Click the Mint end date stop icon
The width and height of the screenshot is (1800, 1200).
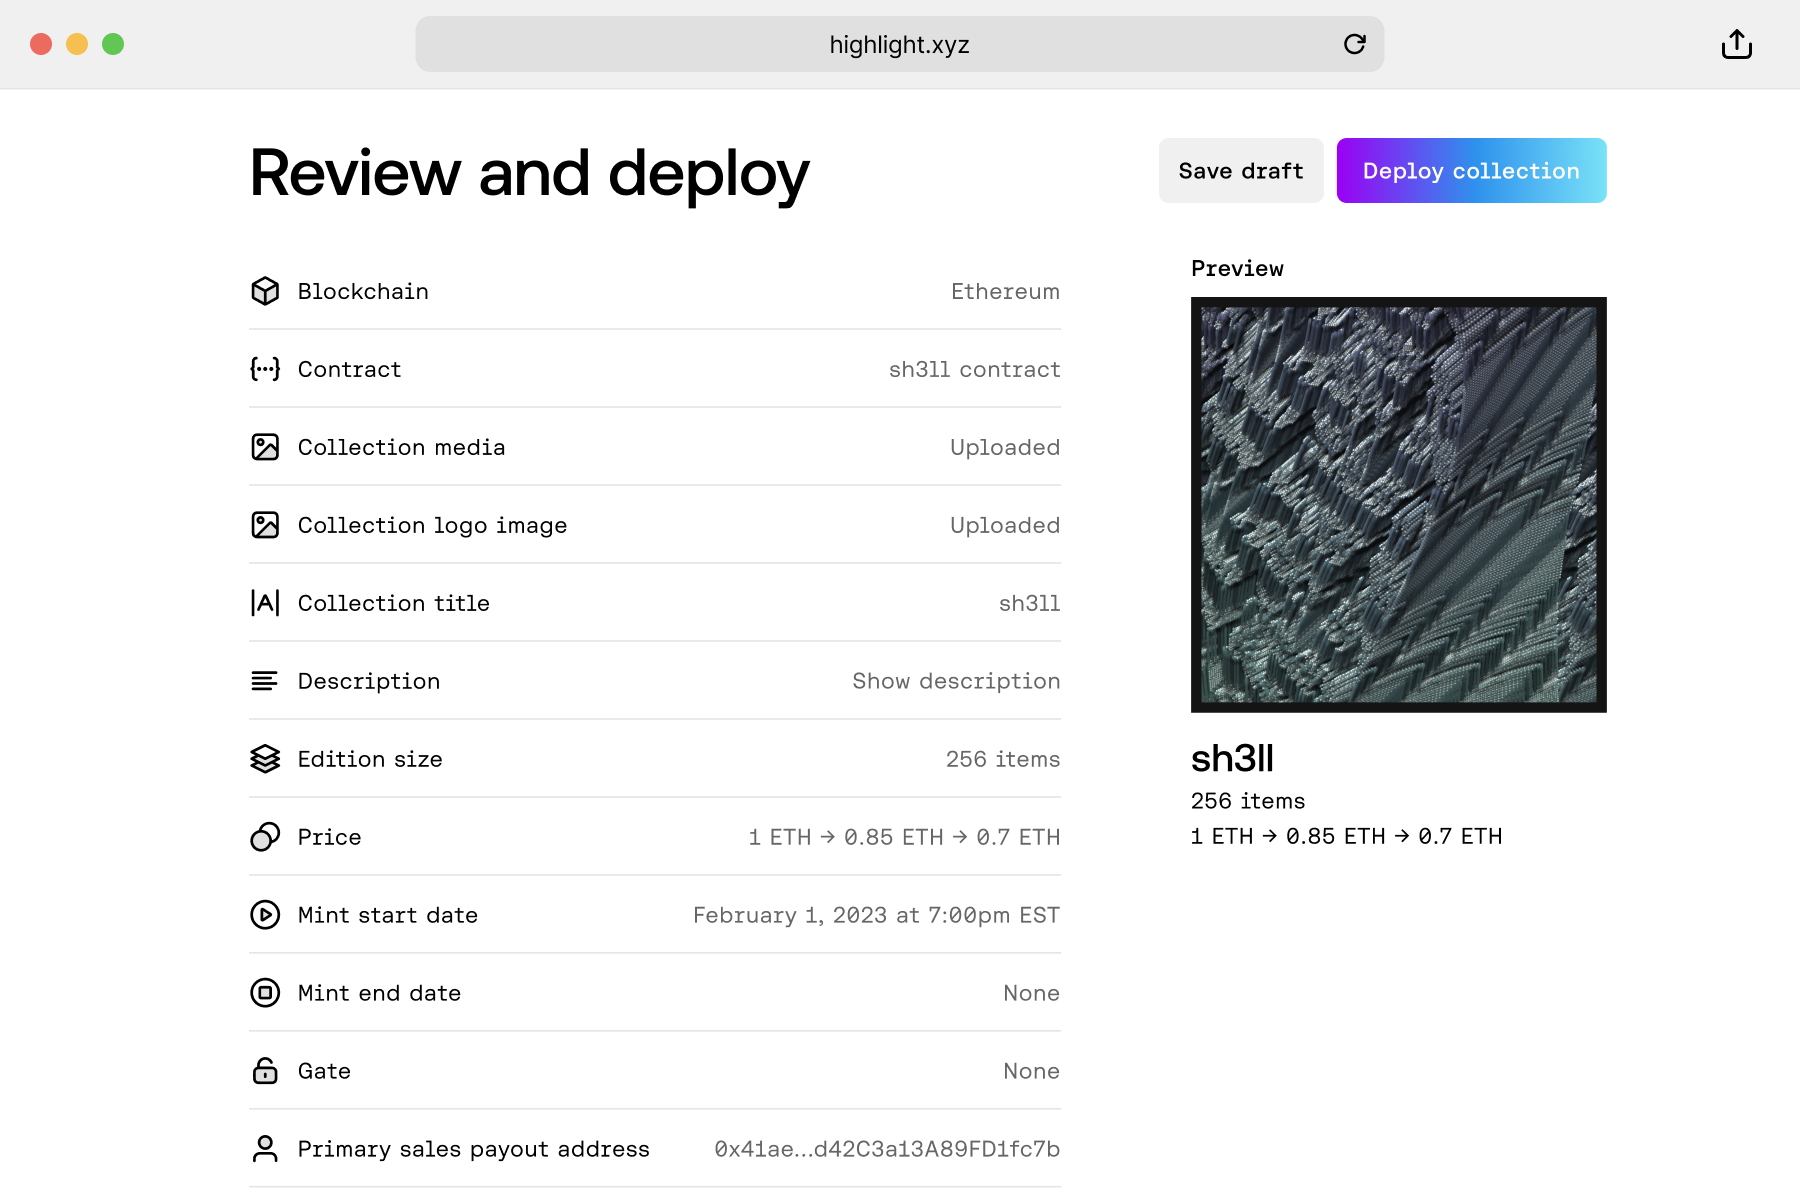tap(265, 993)
